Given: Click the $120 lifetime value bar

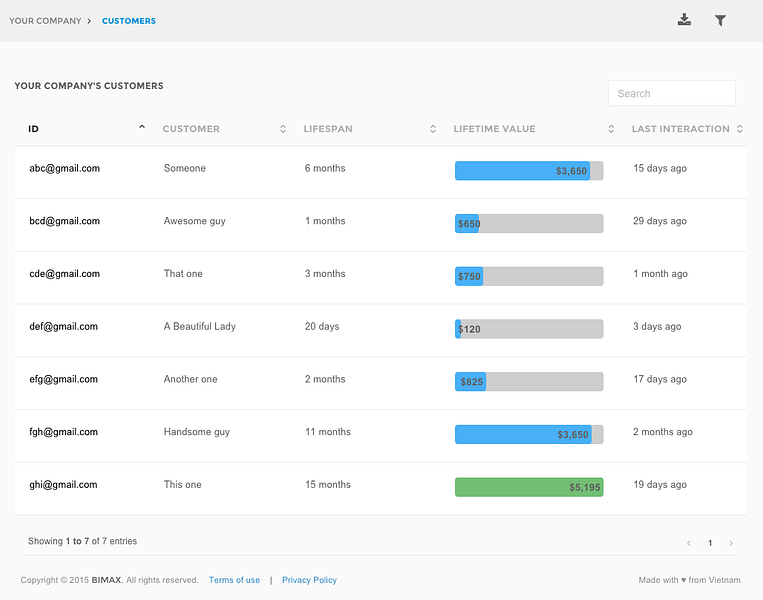Looking at the screenshot, I should 529,329.
